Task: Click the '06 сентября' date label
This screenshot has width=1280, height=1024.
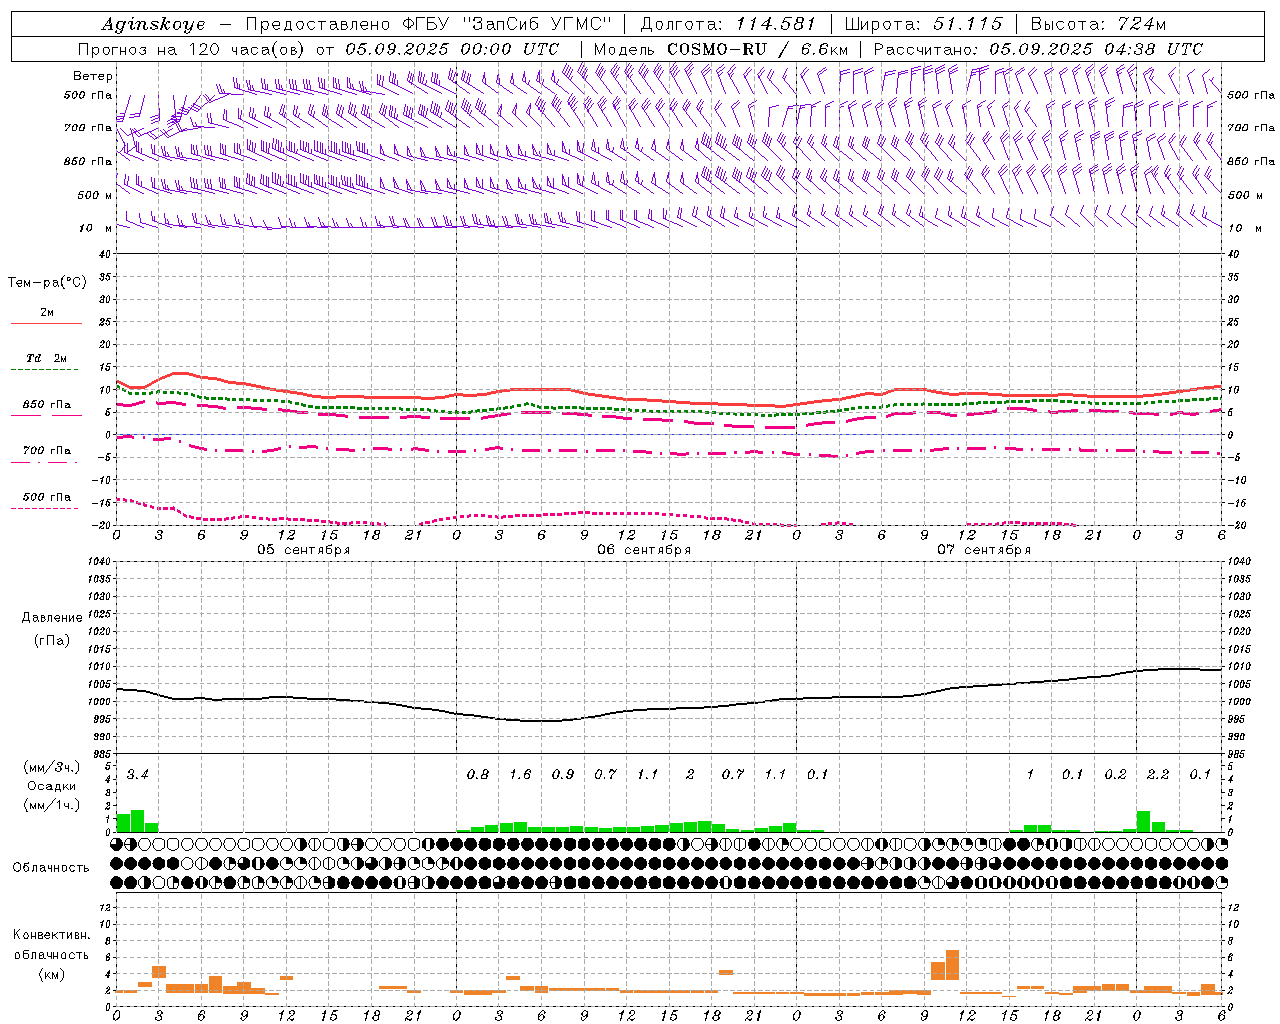Action: [644, 550]
